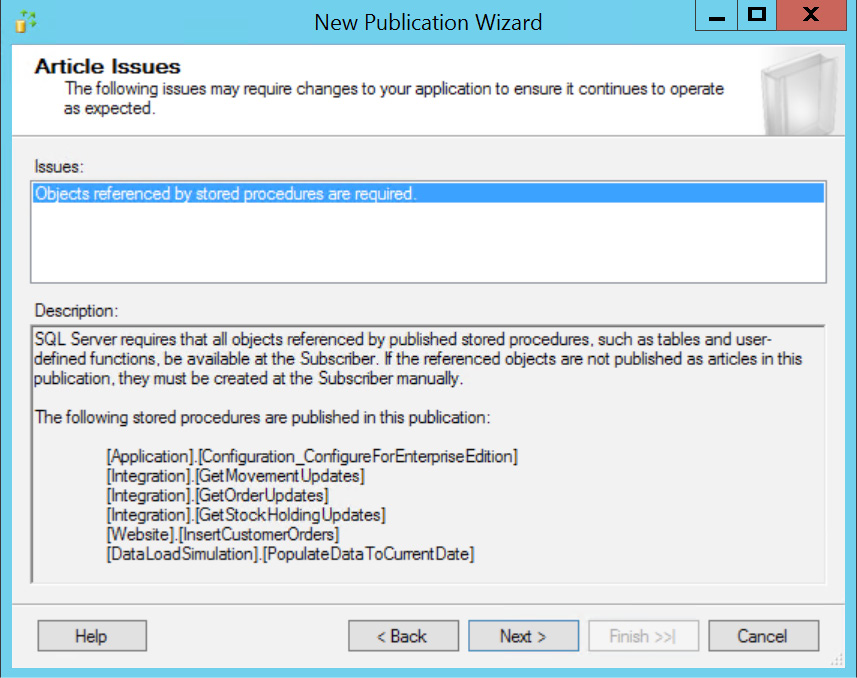Click 'The following stored procedures are published' line
This screenshot has width=857, height=678.
point(262,417)
